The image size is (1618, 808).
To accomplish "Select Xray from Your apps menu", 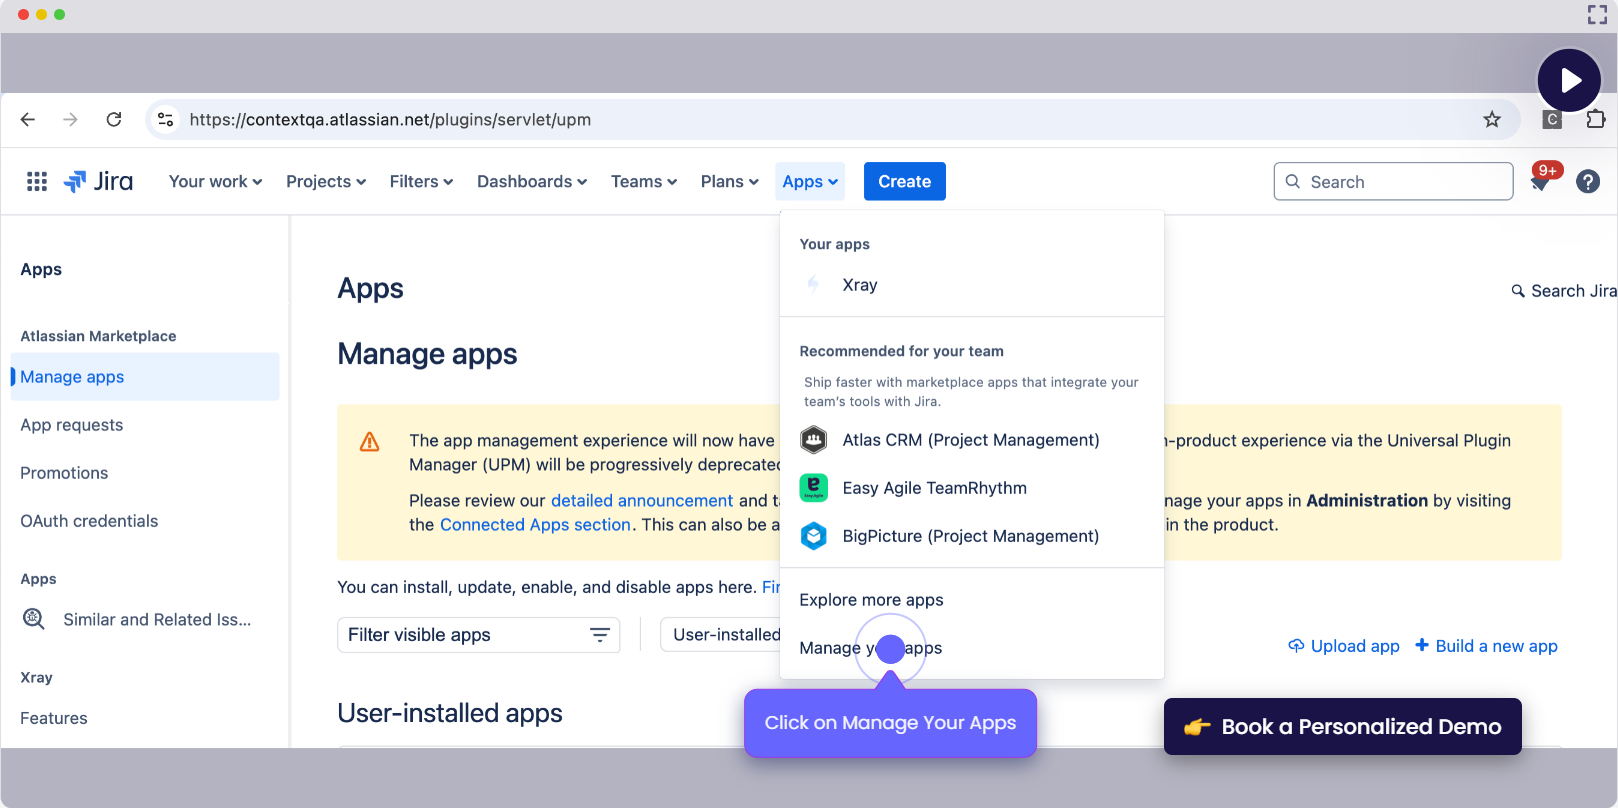I will point(859,285).
